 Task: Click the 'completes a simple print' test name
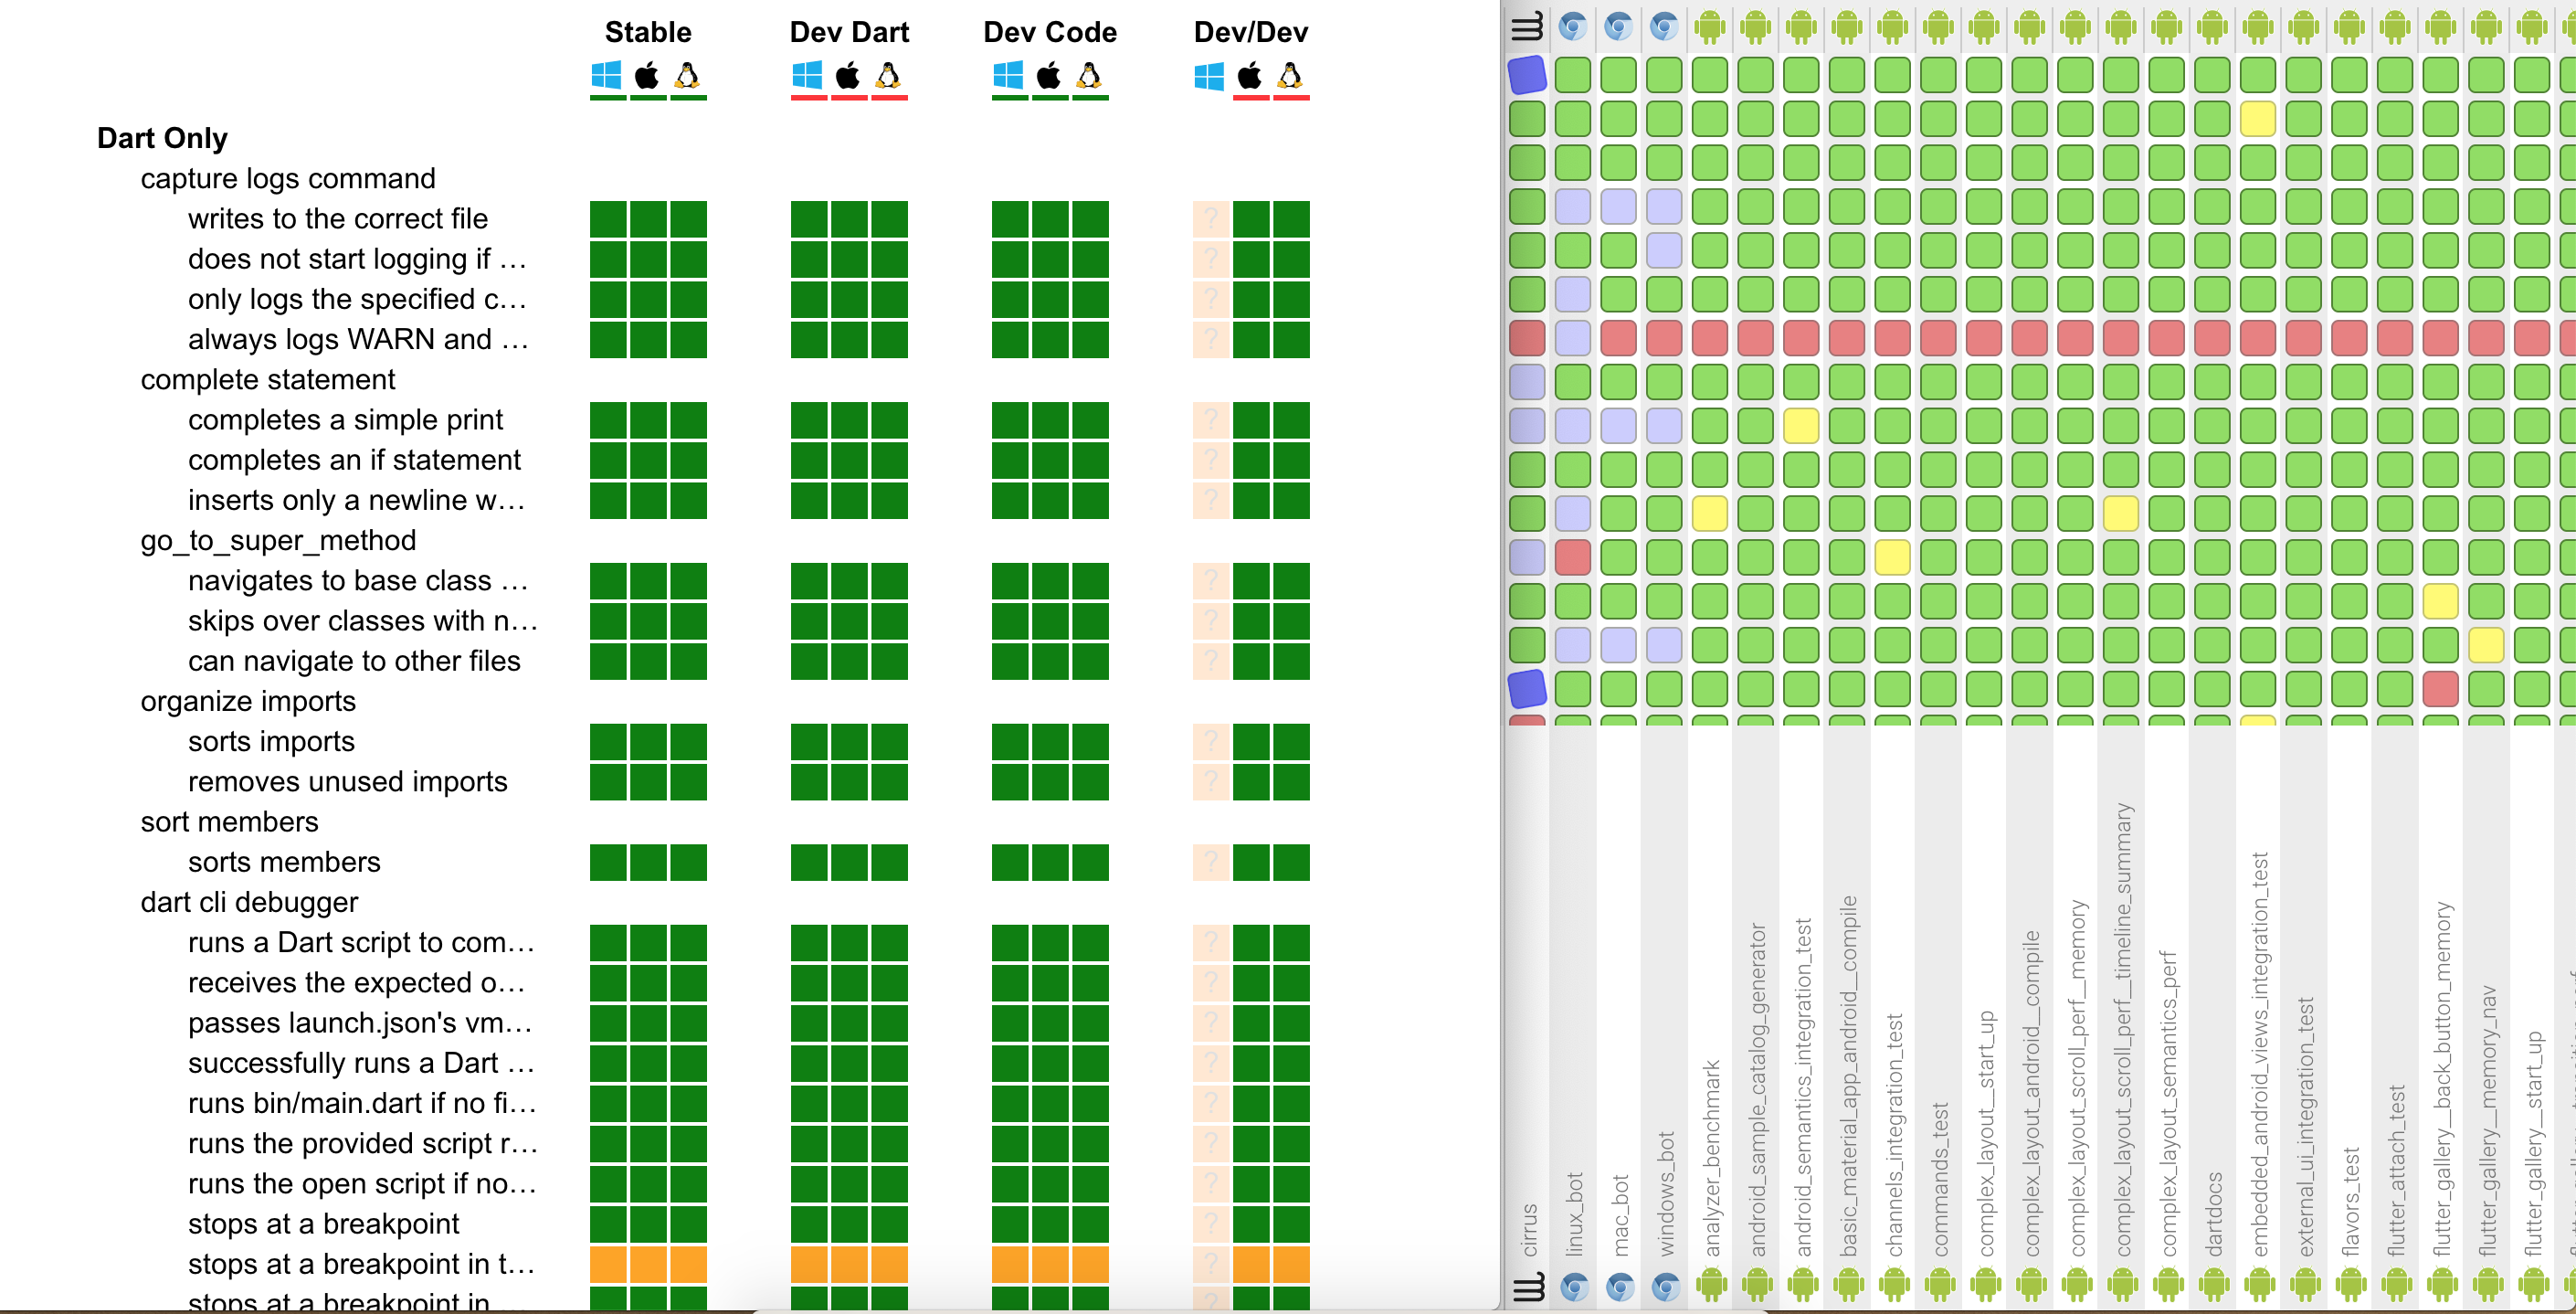[x=346, y=420]
